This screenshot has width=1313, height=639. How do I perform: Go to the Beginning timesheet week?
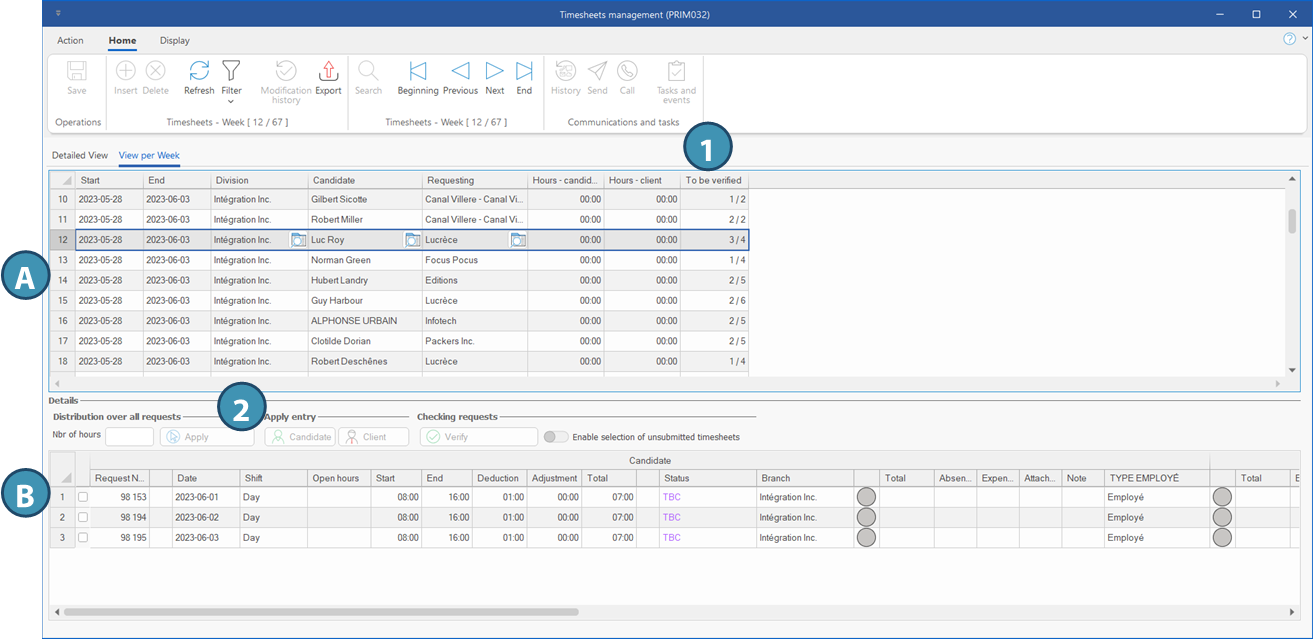tap(418, 72)
